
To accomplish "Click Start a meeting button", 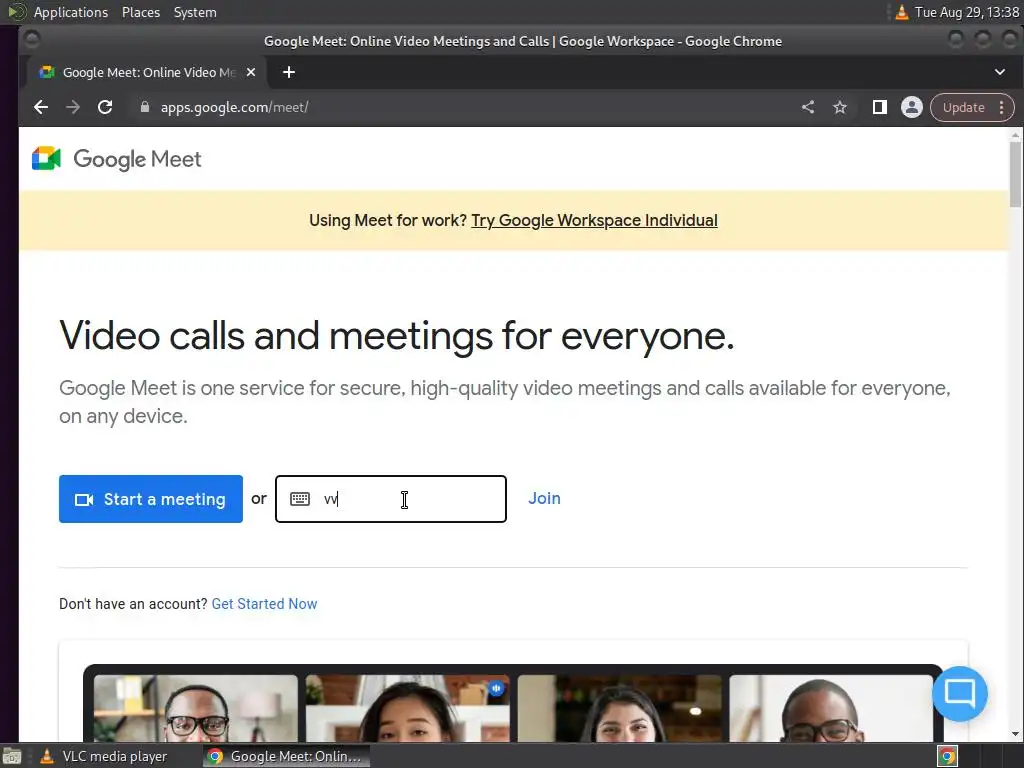I will [151, 499].
